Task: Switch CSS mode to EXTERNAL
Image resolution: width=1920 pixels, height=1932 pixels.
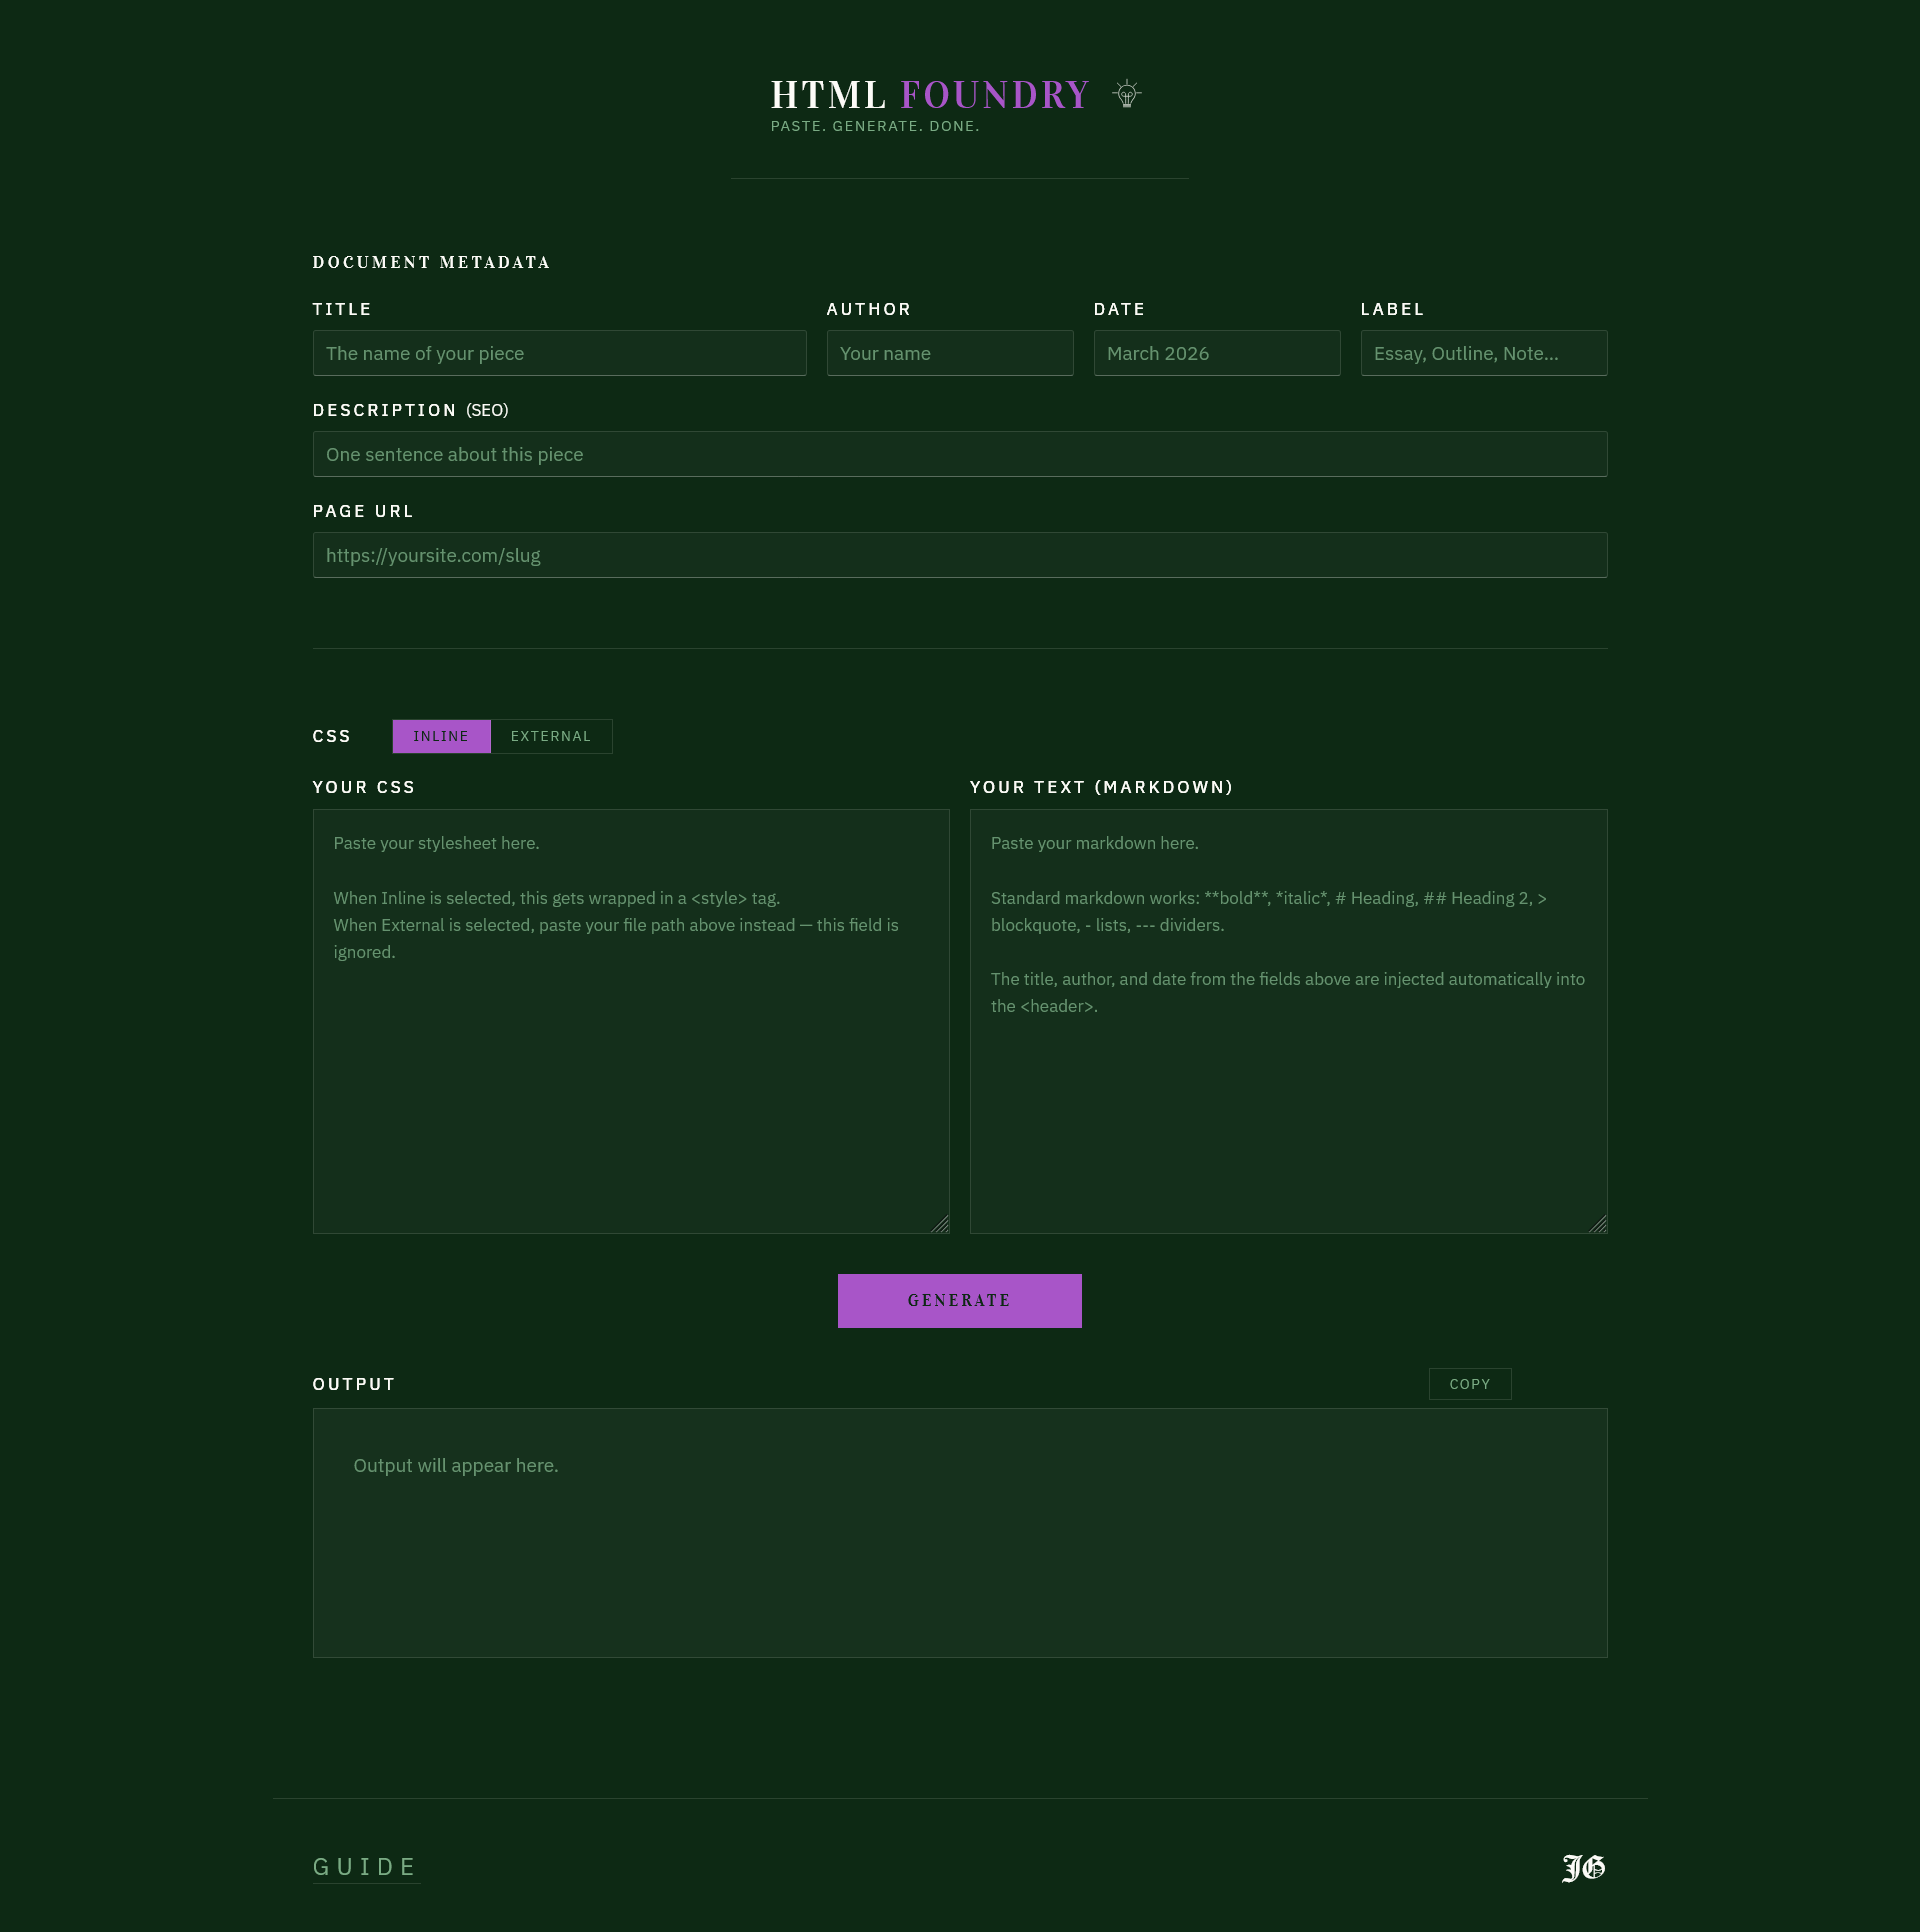Action: (551, 736)
